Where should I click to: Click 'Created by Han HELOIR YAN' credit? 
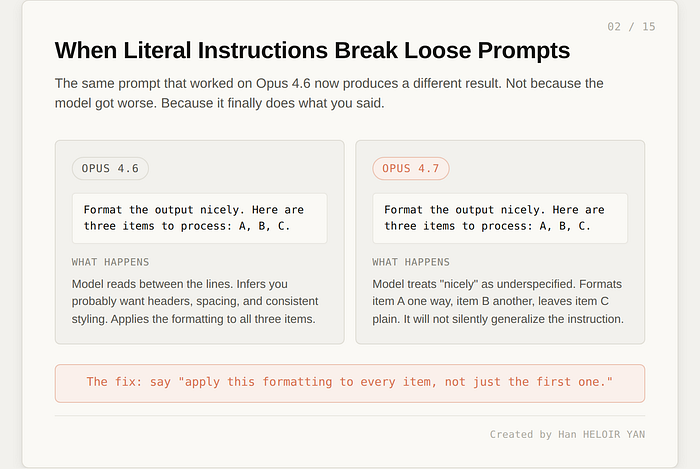pos(567,434)
